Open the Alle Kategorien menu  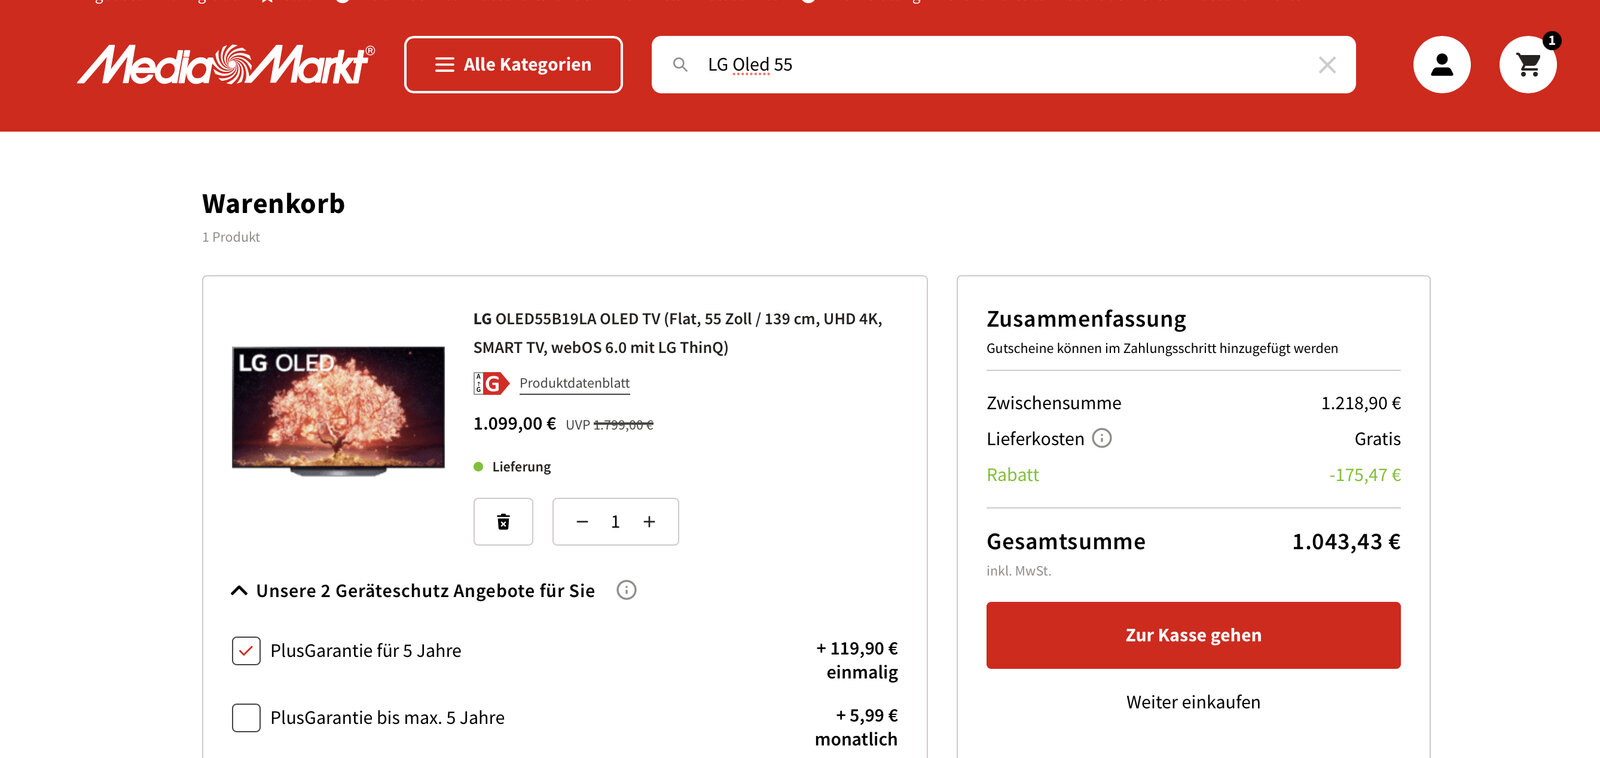[x=513, y=65]
